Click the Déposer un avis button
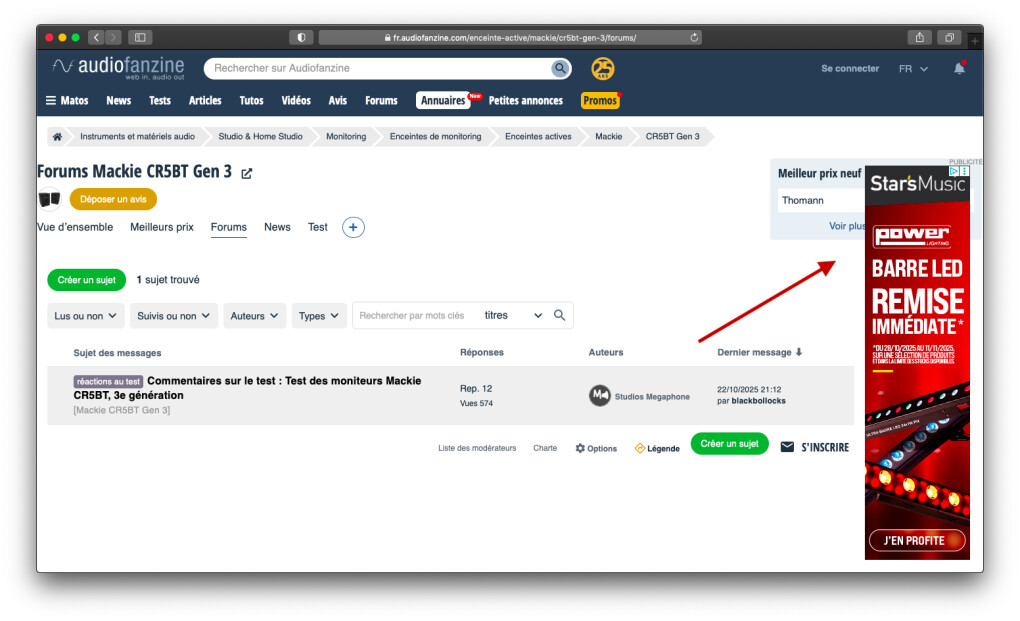Viewport: 1020px width, 621px height. click(113, 199)
